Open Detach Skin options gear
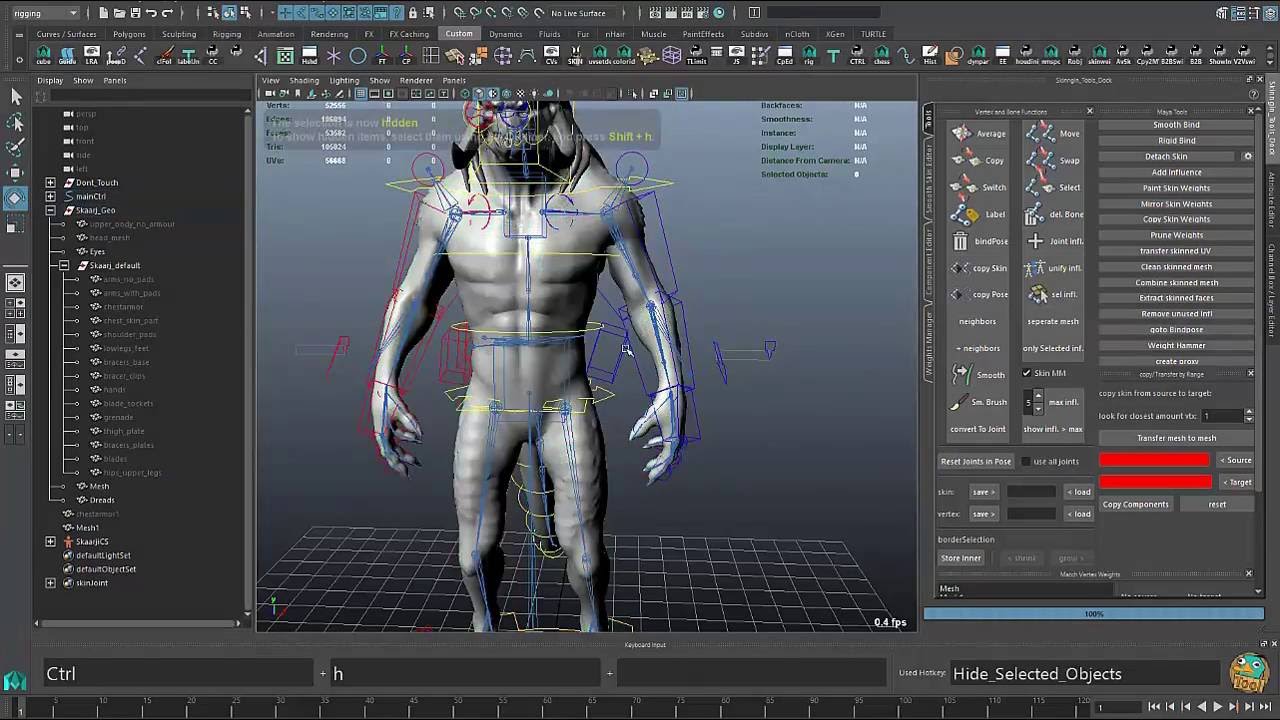Viewport: 1280px width, 720px height. pos(1247,156)
